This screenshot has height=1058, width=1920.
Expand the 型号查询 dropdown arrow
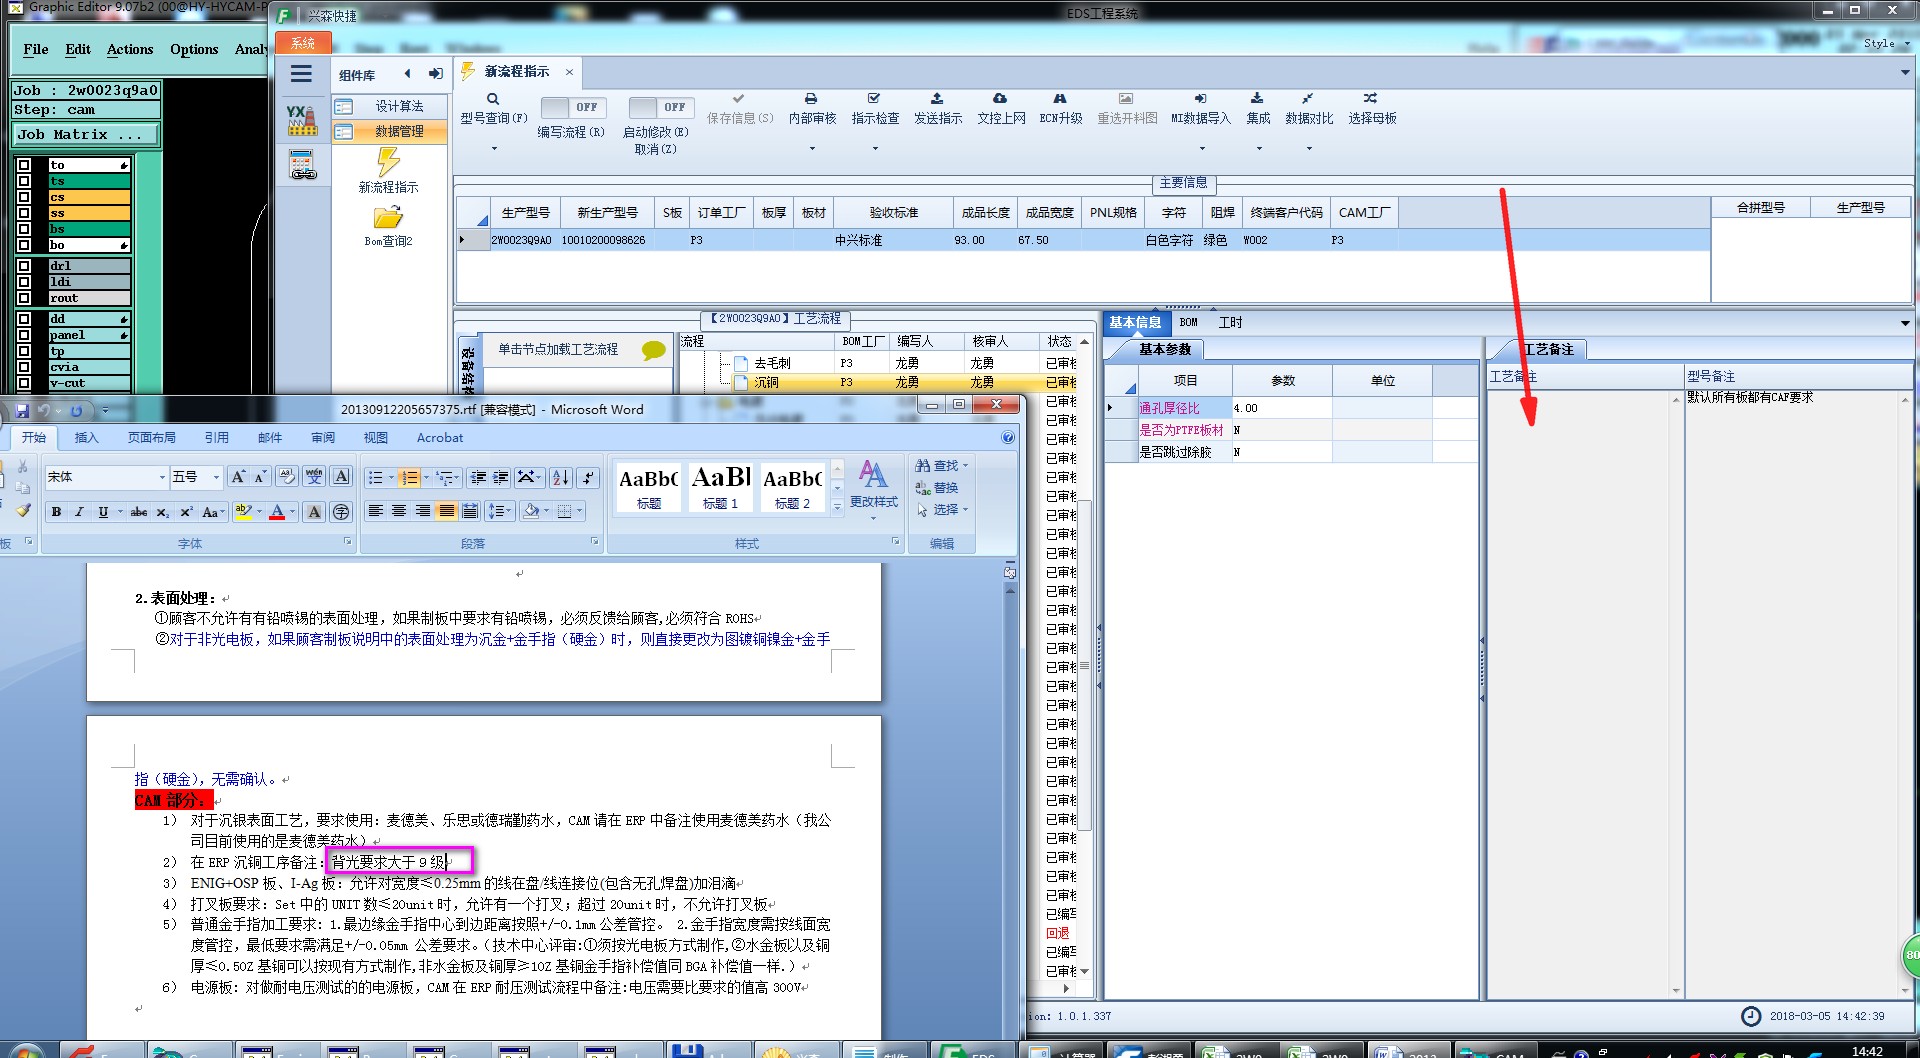tap(493, 149)
